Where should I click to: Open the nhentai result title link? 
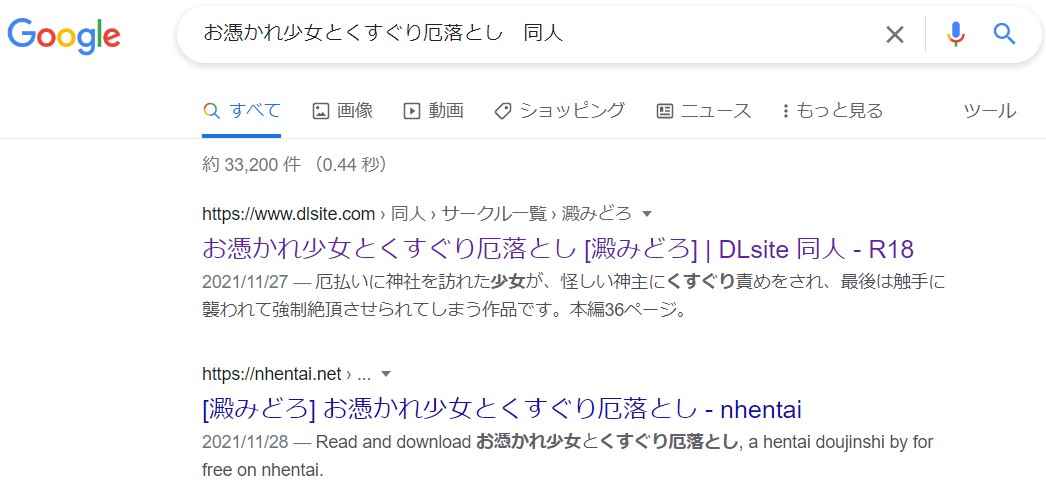pyautogui.click(x=502, y=409)
